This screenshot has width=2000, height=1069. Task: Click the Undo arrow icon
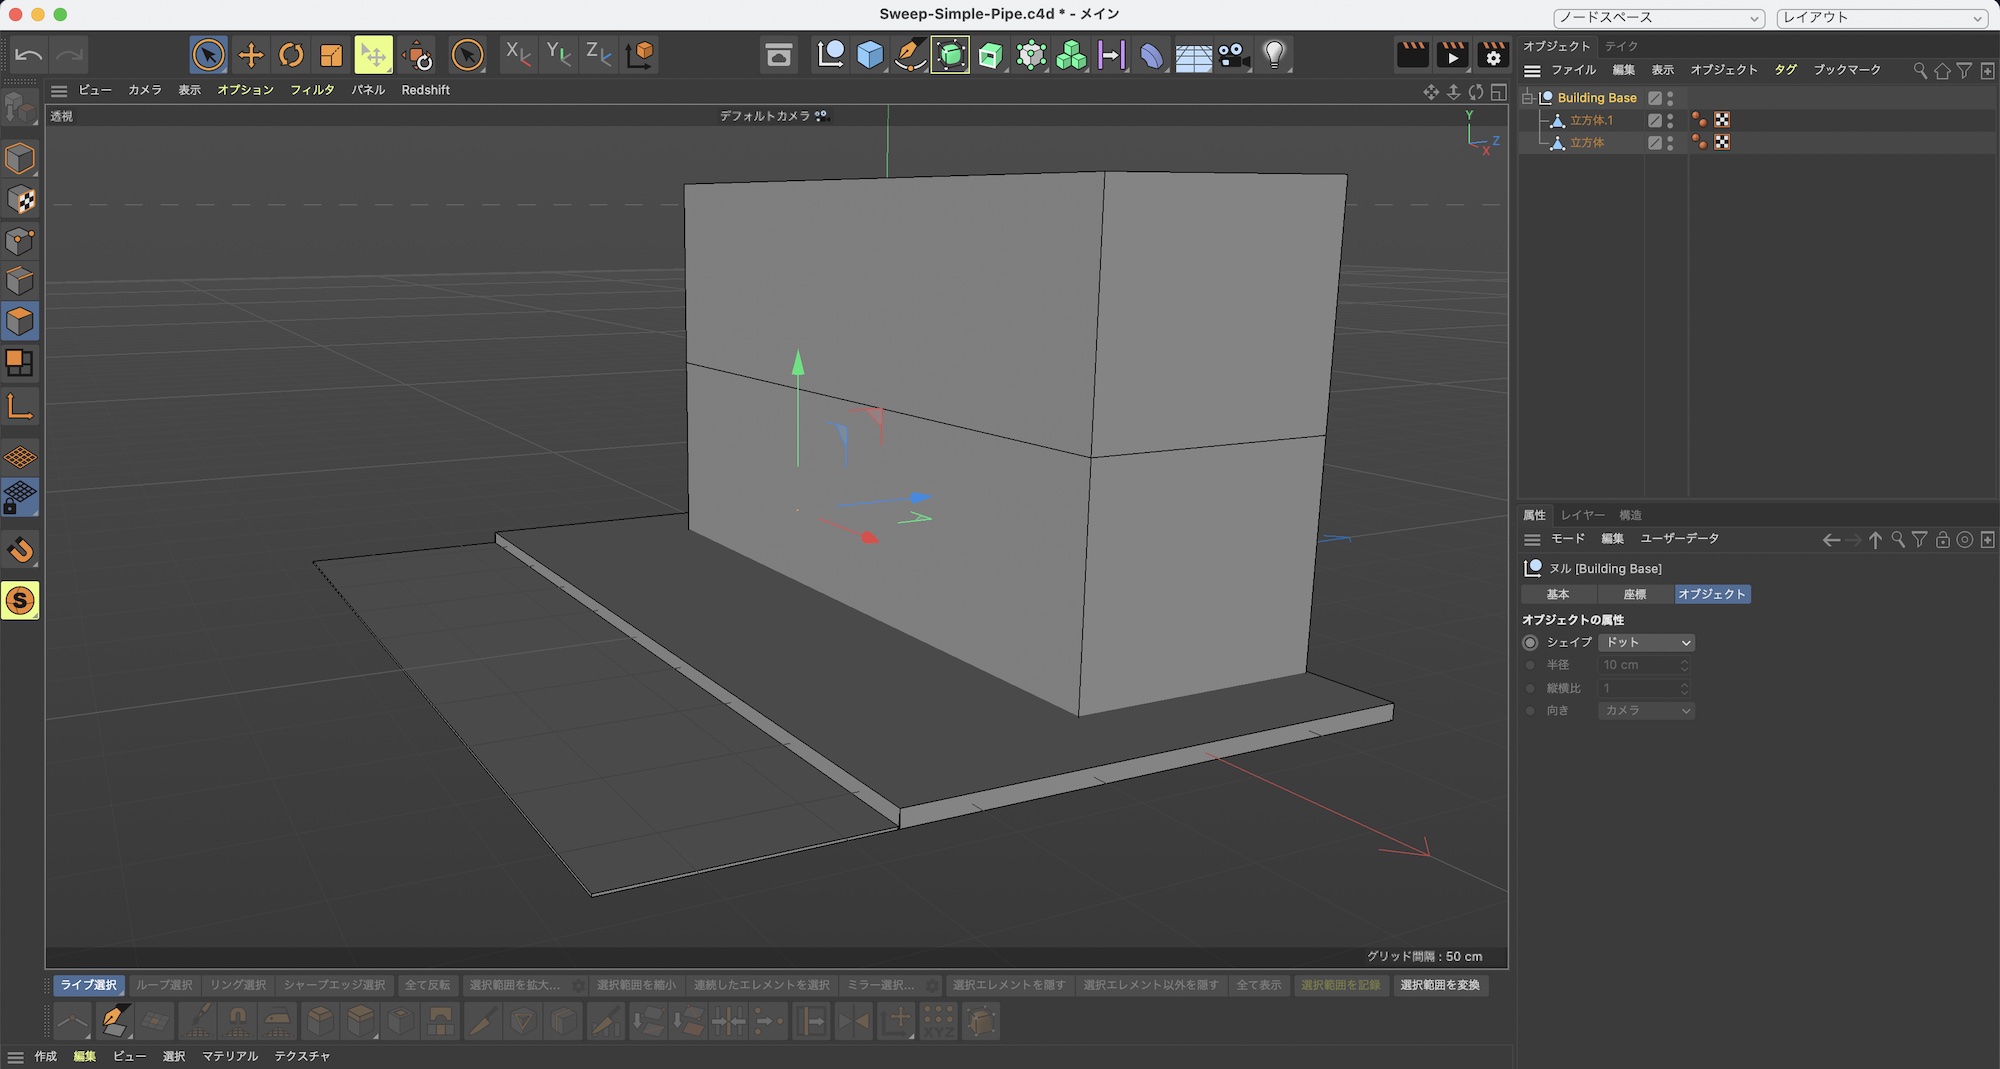pyautogui.click(x=29, y=55)
